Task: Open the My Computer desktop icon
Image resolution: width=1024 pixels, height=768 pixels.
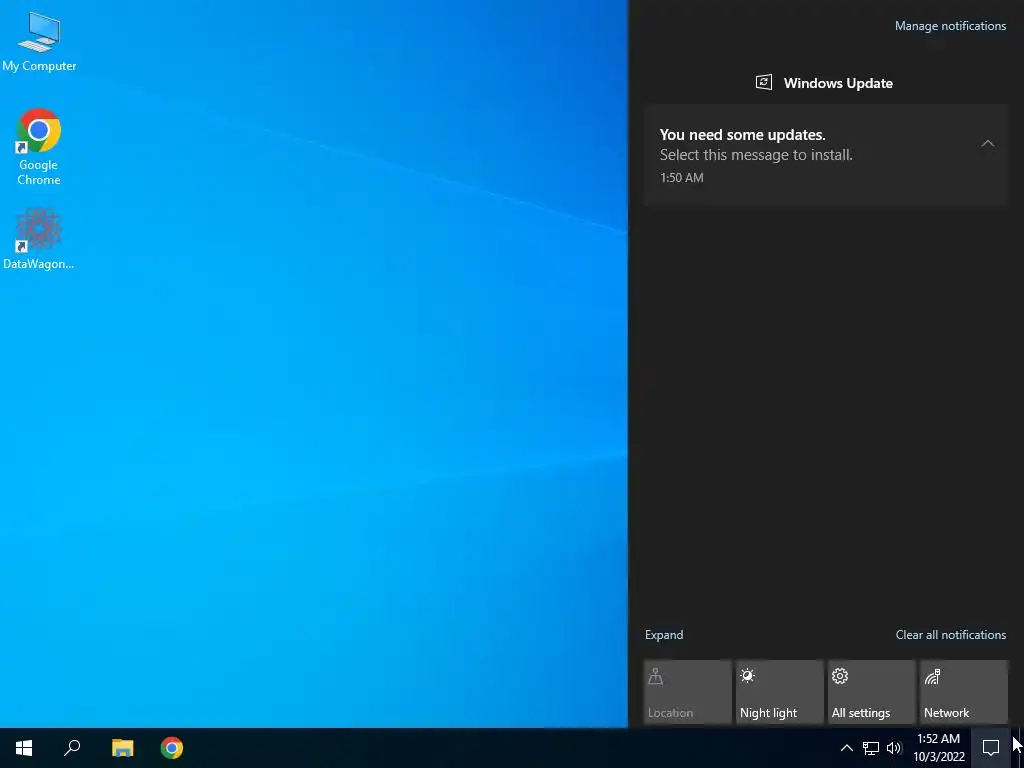Action: [39, 42]
